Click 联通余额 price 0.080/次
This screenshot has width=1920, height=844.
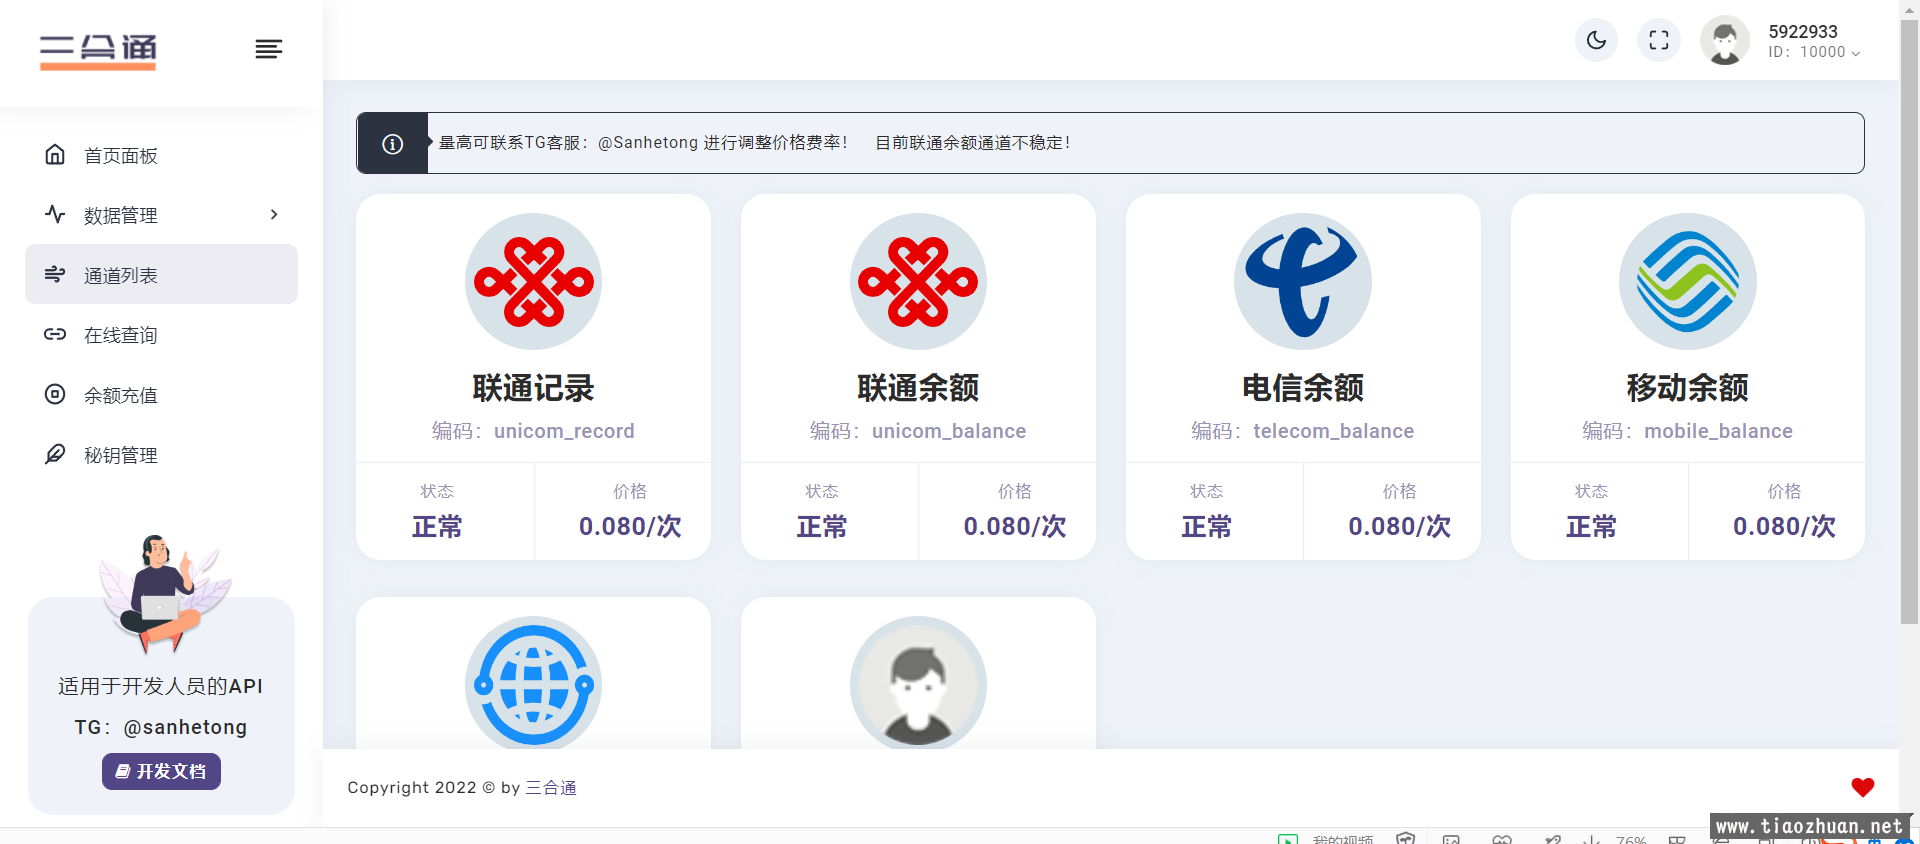click(x=1015, y=527)
